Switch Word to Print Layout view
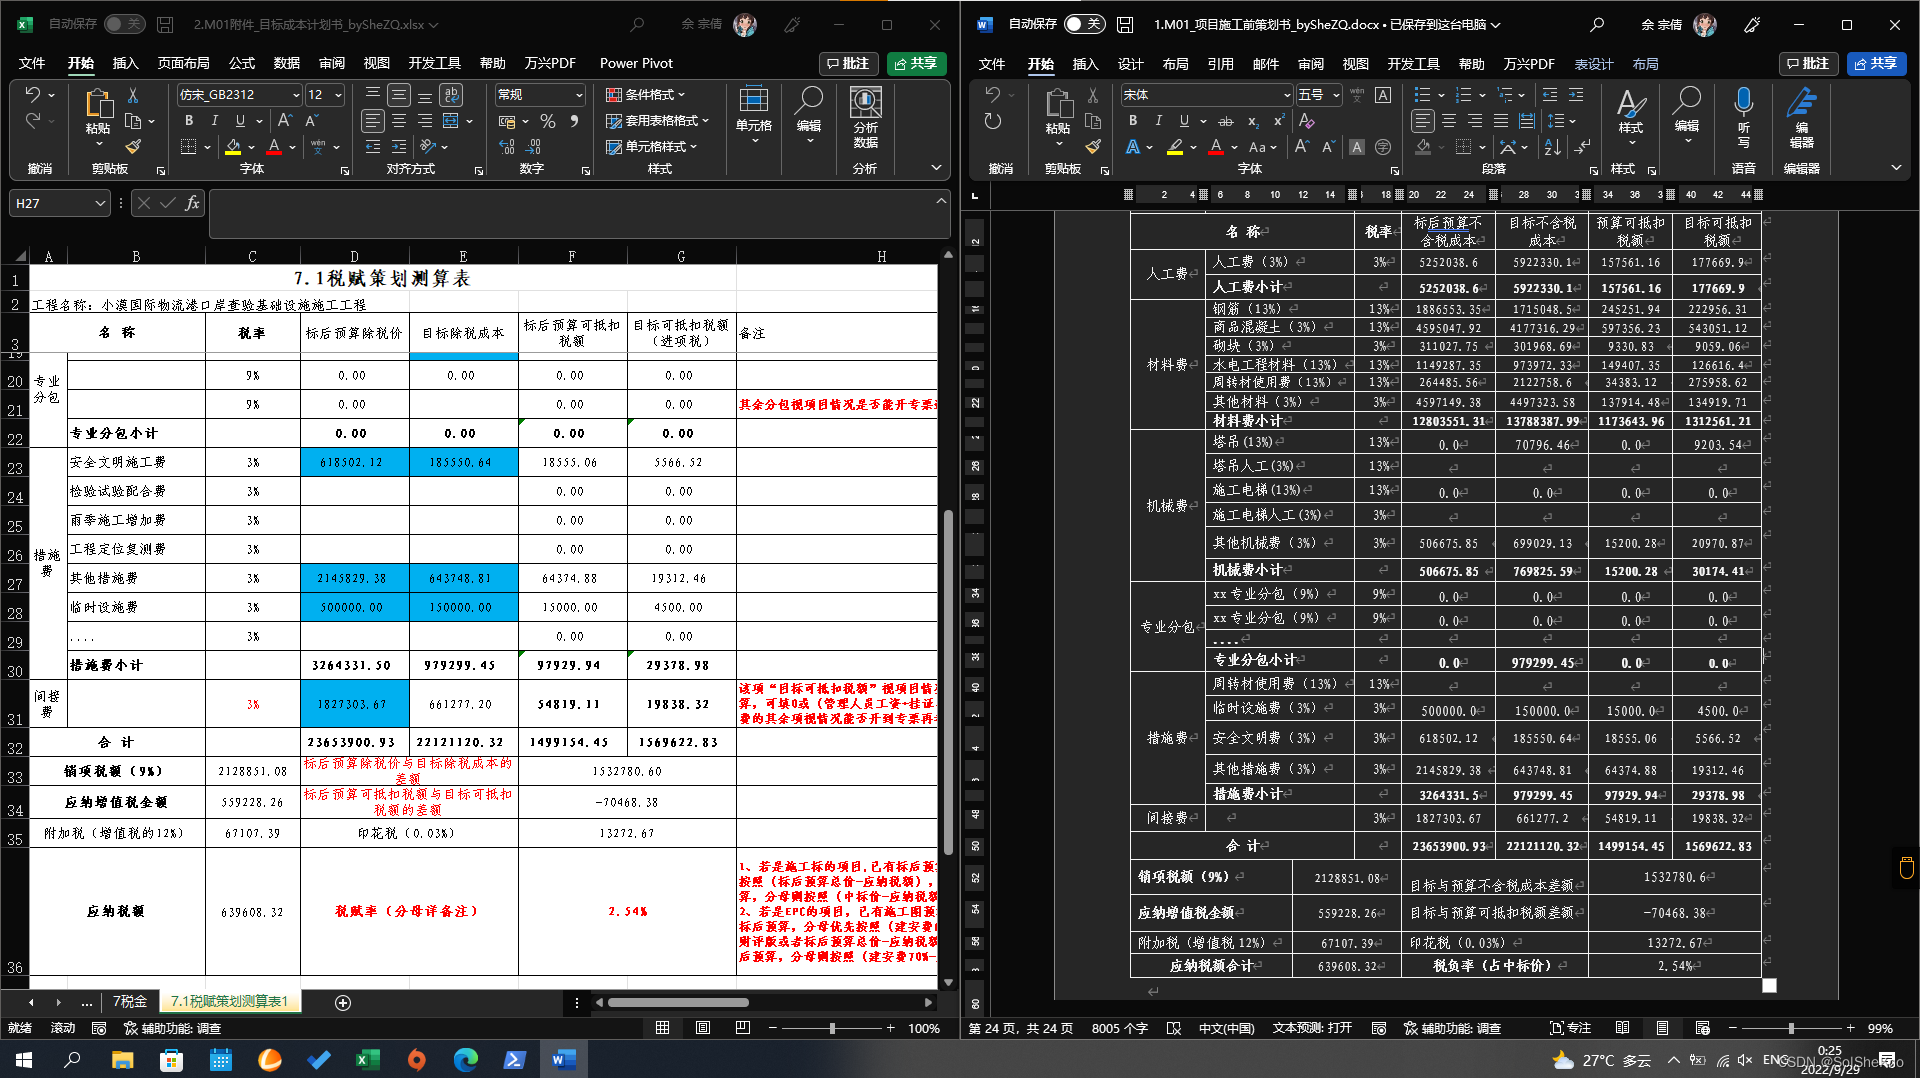Image resolution: width=1920 pixels, height=1078 pixels. click(1662, 1028)
